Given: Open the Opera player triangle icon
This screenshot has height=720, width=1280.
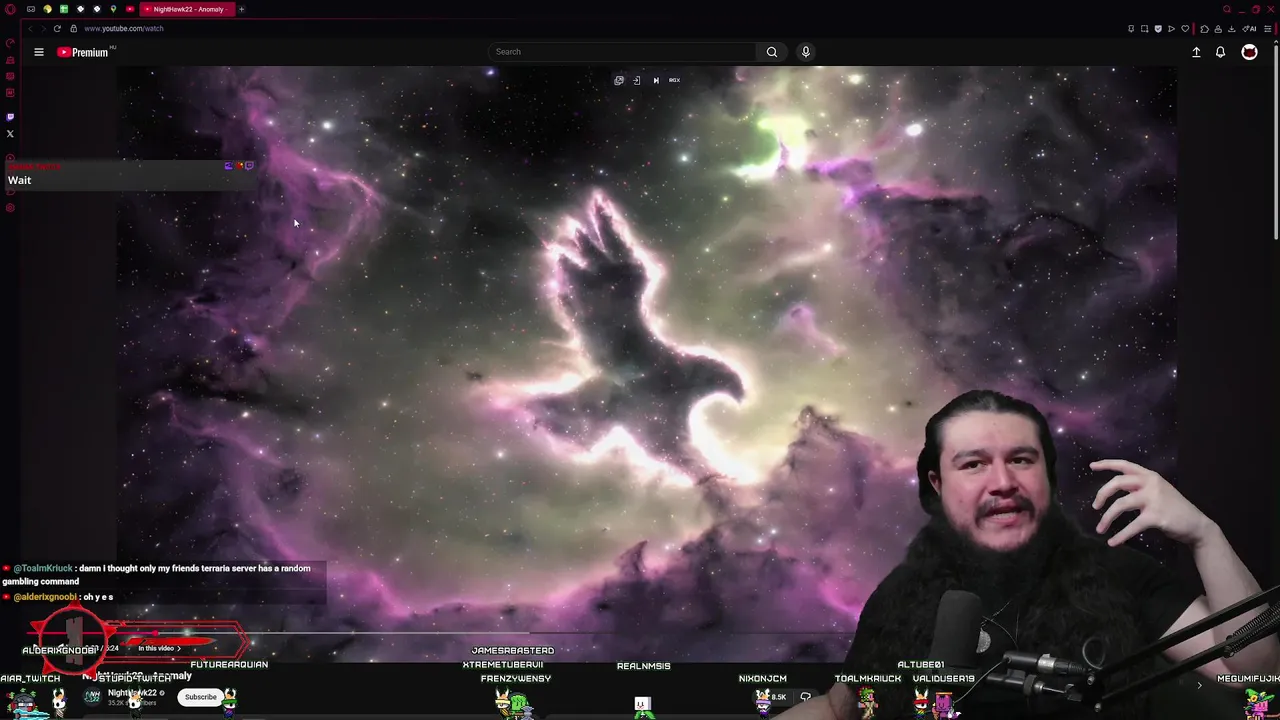Looking at the screenshot, I should click(x=1171, y=29).
